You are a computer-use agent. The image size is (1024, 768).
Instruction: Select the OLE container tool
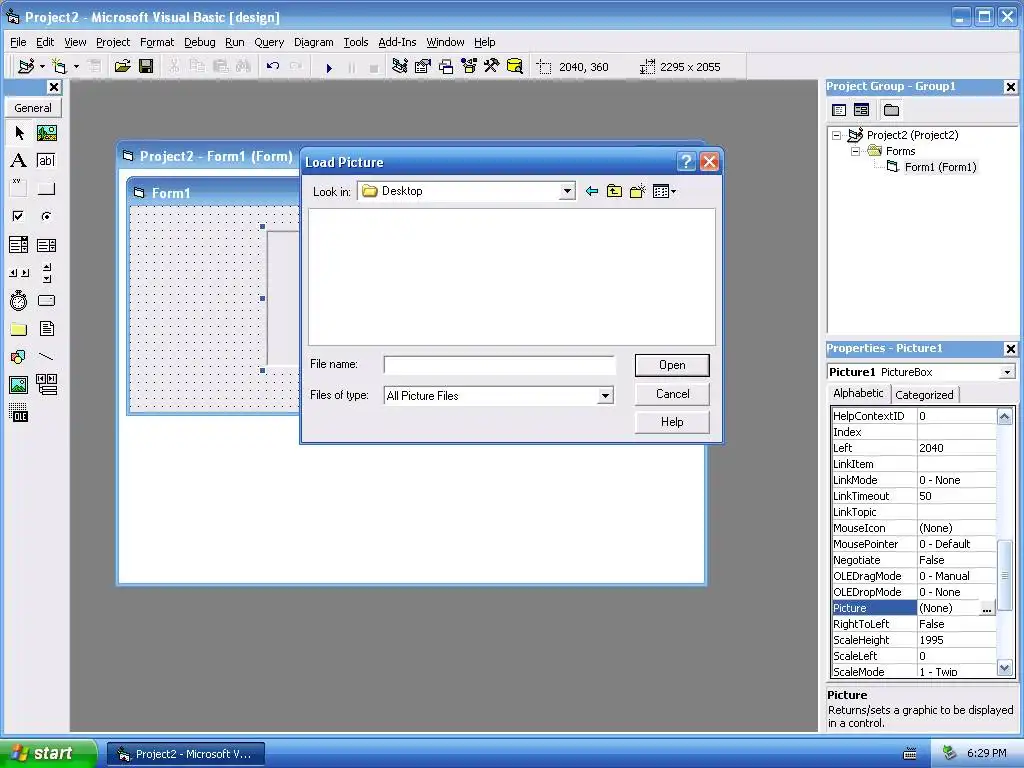(x=19, y=413)
